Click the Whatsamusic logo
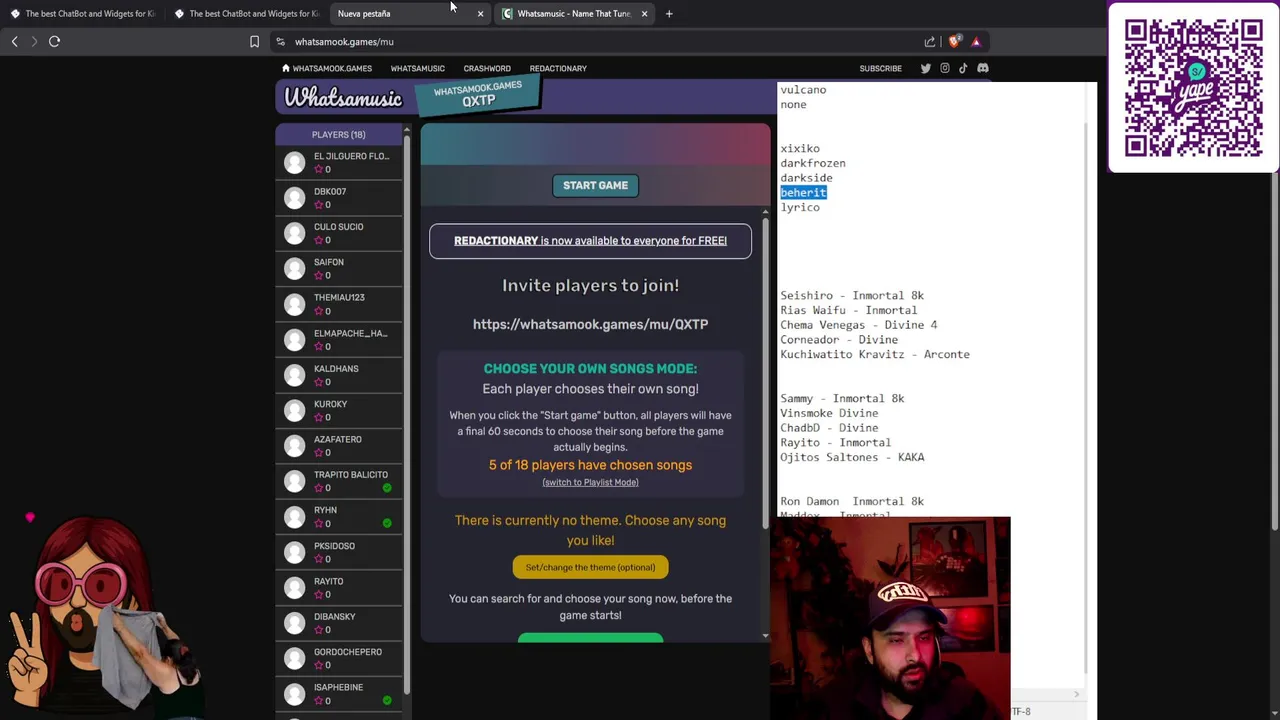Viewport: 1280px width, 720px height. coord(343,97)
